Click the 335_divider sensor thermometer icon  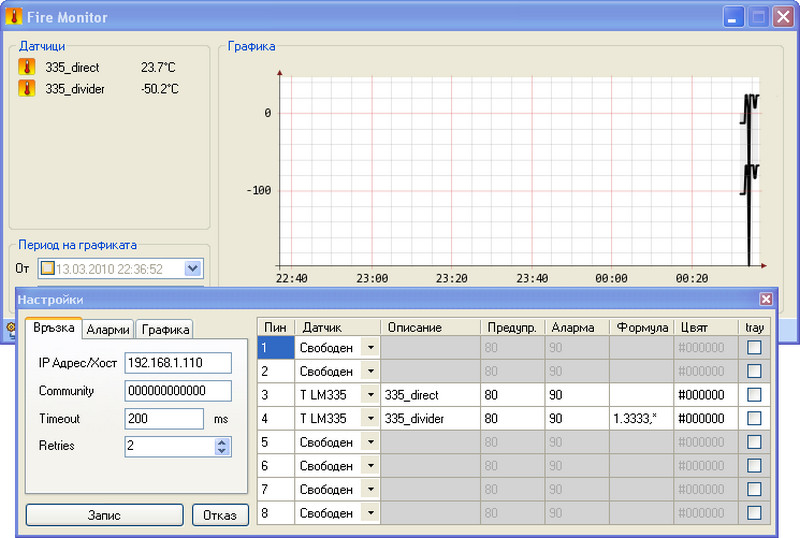(x=27, y=89)
